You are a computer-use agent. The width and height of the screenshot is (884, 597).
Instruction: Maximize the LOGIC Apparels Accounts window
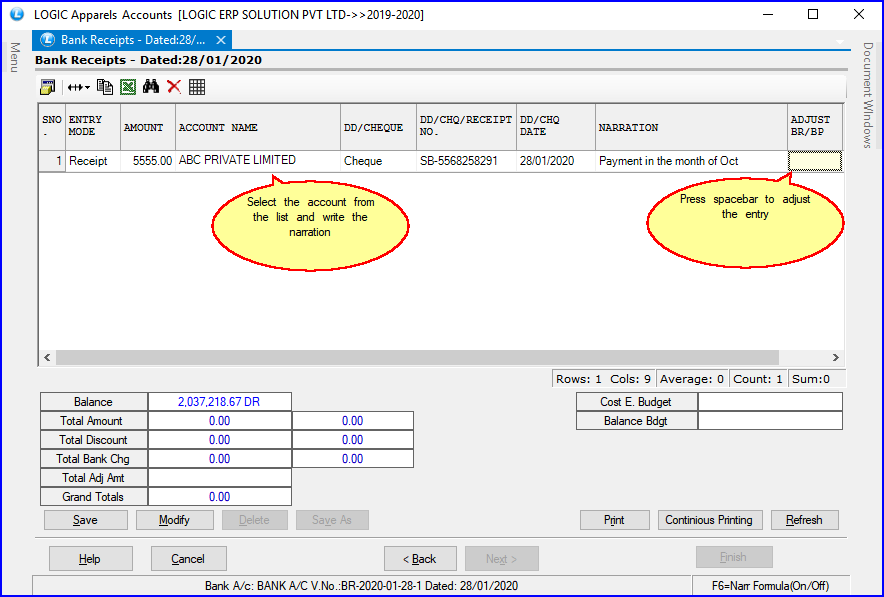tap(813, 14)
